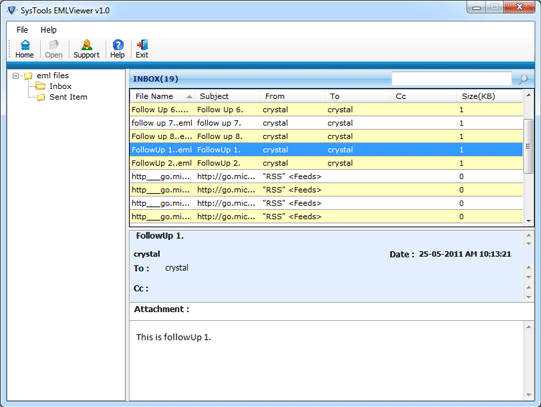The width and height of the screenshot is (541, 407).
Task: Click the email list scrollbar thumb
Action: click(x=528, y=146)
